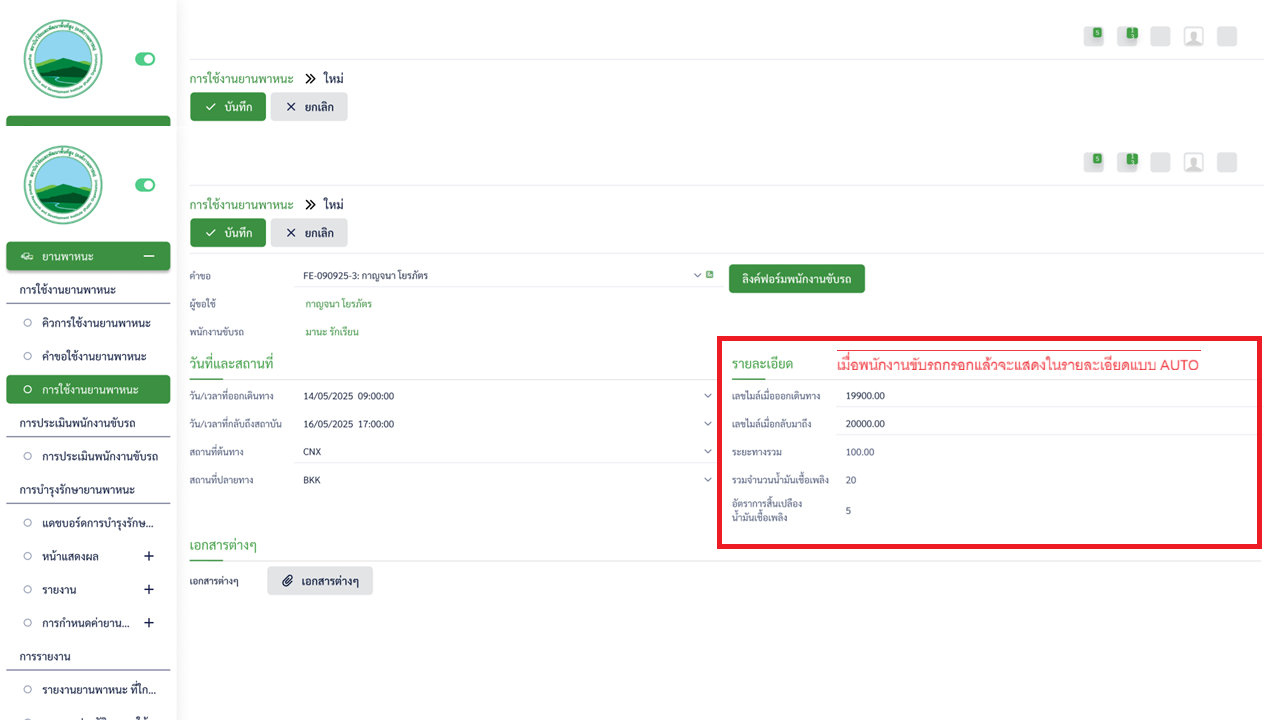Click the paperclip icon on เอกสารต่างๆ button

(287, 581)
